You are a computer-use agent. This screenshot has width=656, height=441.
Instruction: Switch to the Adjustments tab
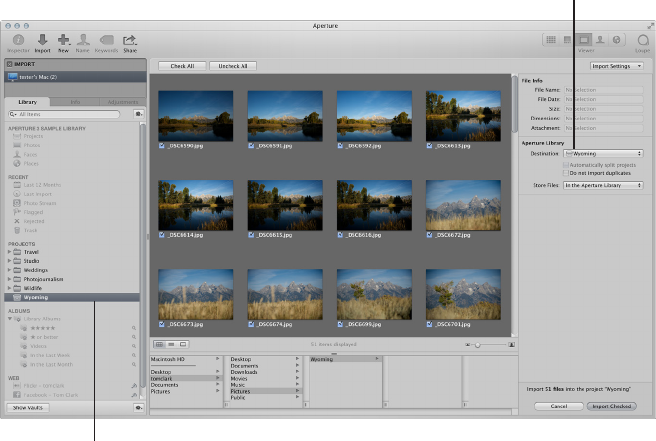click(x=123, y=102)
